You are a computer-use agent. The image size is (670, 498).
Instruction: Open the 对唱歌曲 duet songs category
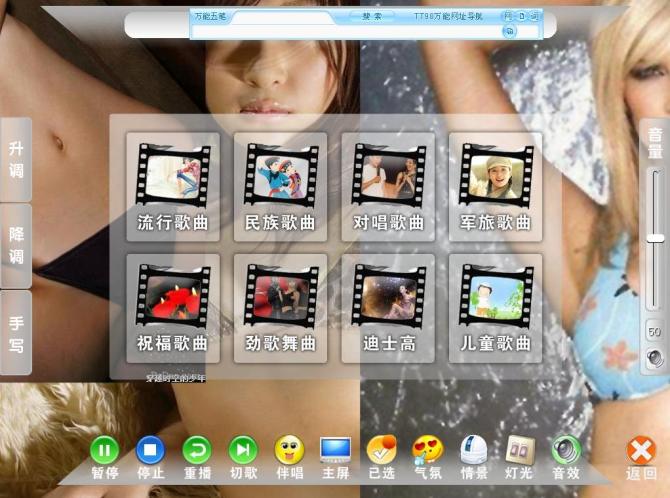coord(388,188)
